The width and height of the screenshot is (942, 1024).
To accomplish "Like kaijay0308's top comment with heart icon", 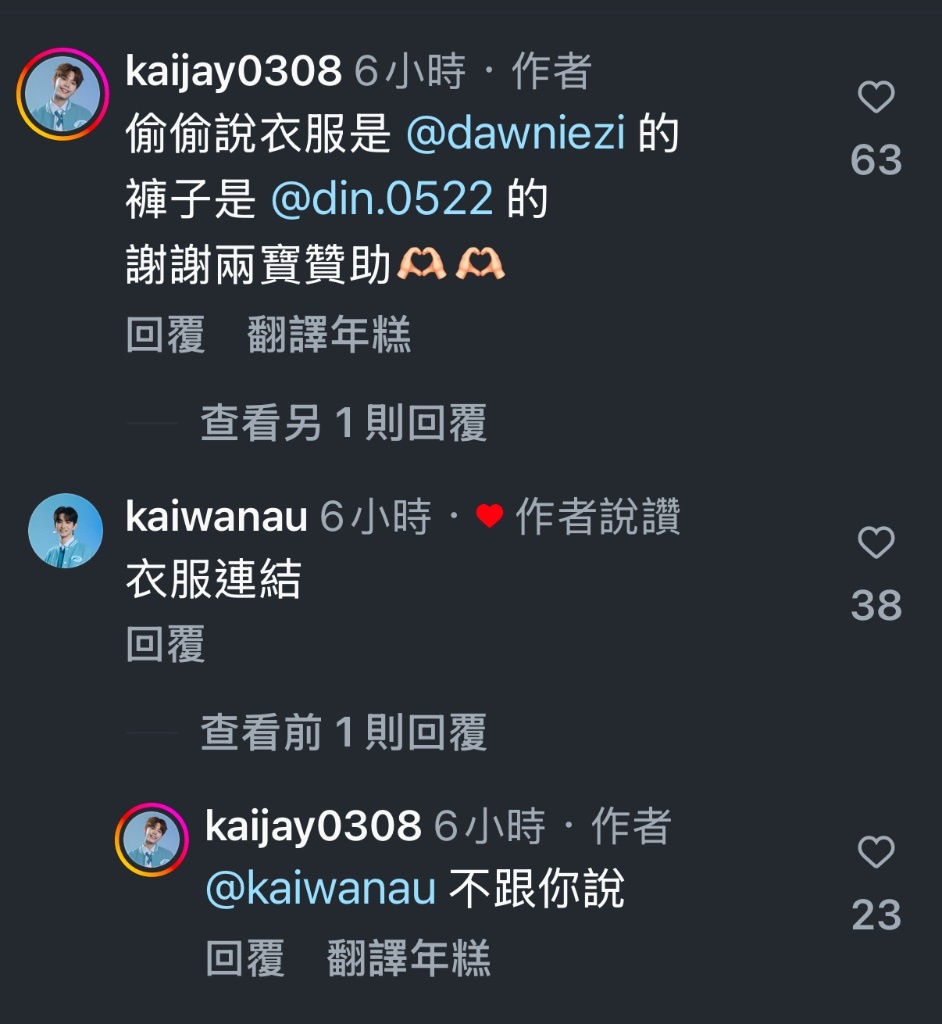I will [876, 97].
